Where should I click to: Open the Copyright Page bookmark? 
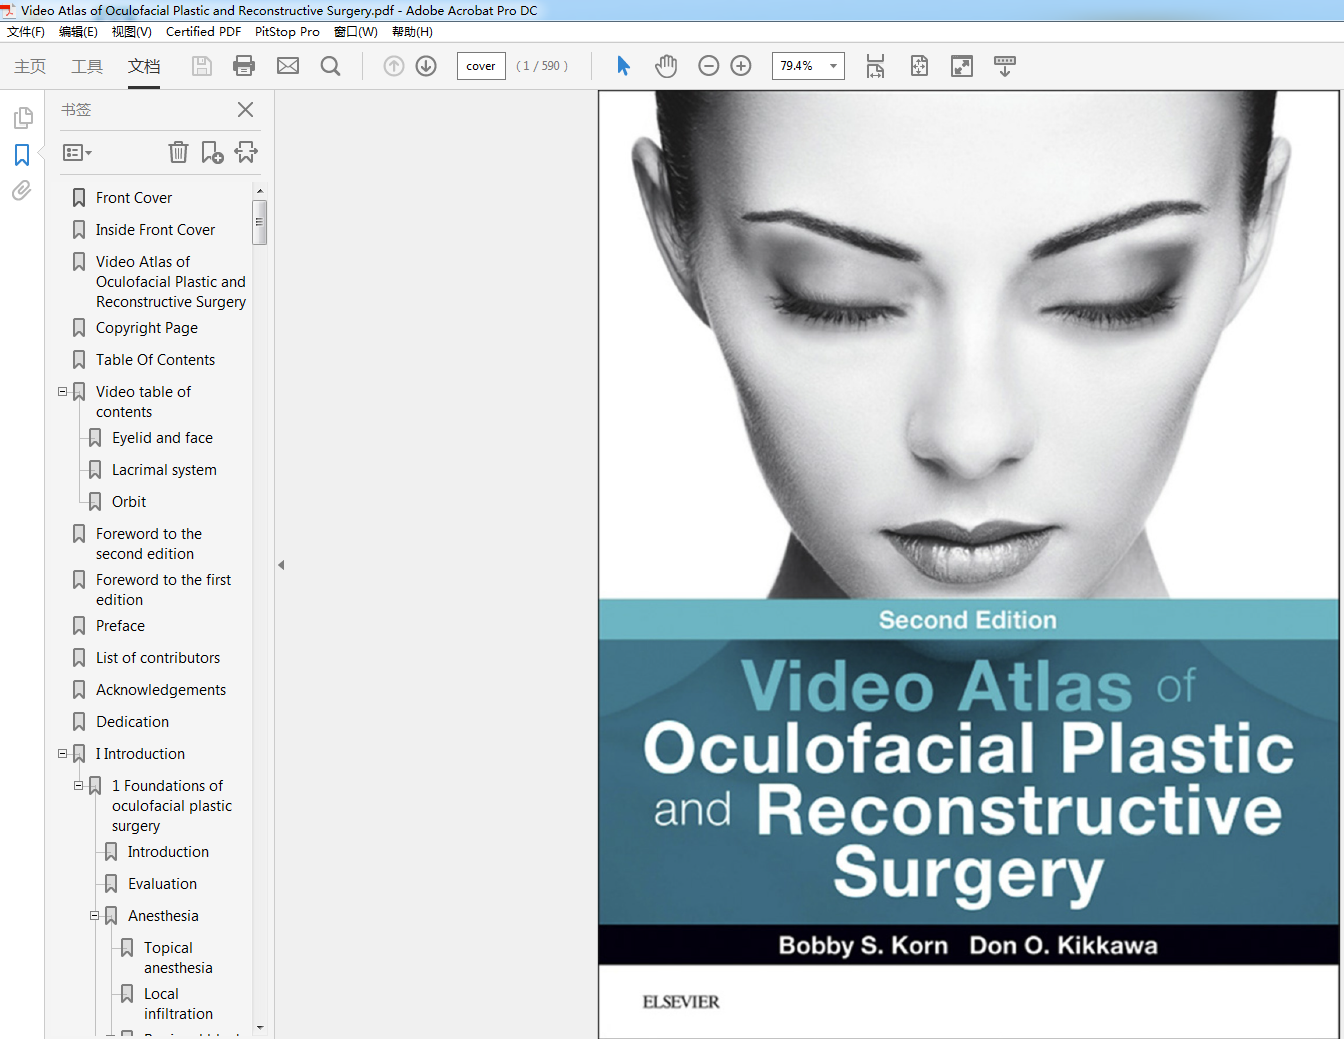click(147, 328)
